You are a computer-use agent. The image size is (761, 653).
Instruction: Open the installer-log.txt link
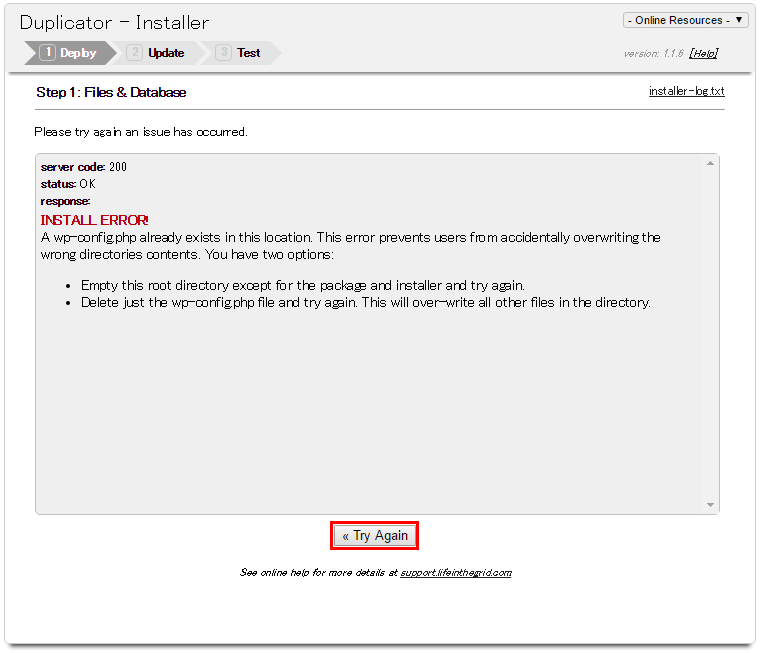tap(686, 91)
